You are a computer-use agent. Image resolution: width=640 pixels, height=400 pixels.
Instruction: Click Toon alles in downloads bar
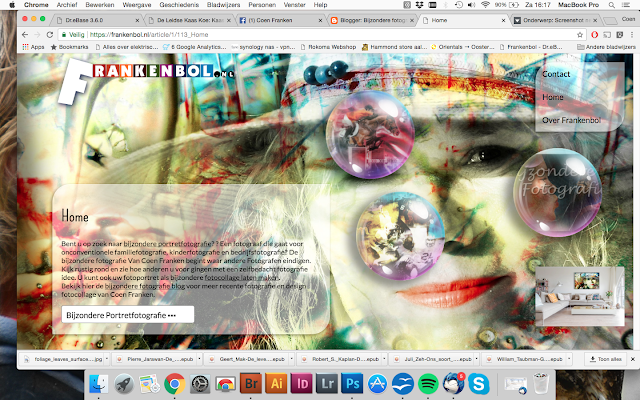pos(606,359)
